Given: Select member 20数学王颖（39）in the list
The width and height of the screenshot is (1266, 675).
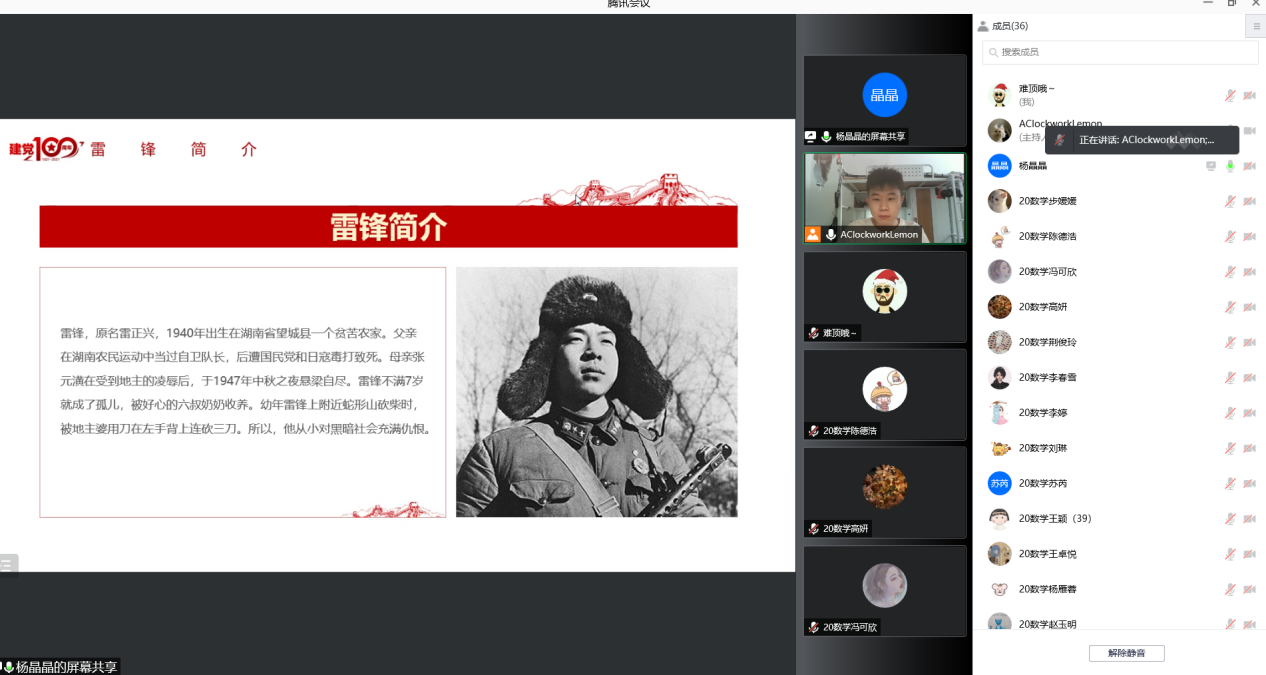Looking at the screenshot, I should point(1055,518).
